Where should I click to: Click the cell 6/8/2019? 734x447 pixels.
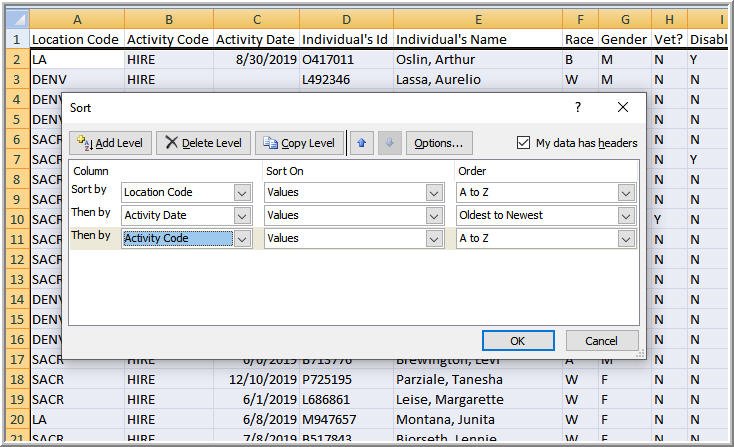(x=257, y=419)
